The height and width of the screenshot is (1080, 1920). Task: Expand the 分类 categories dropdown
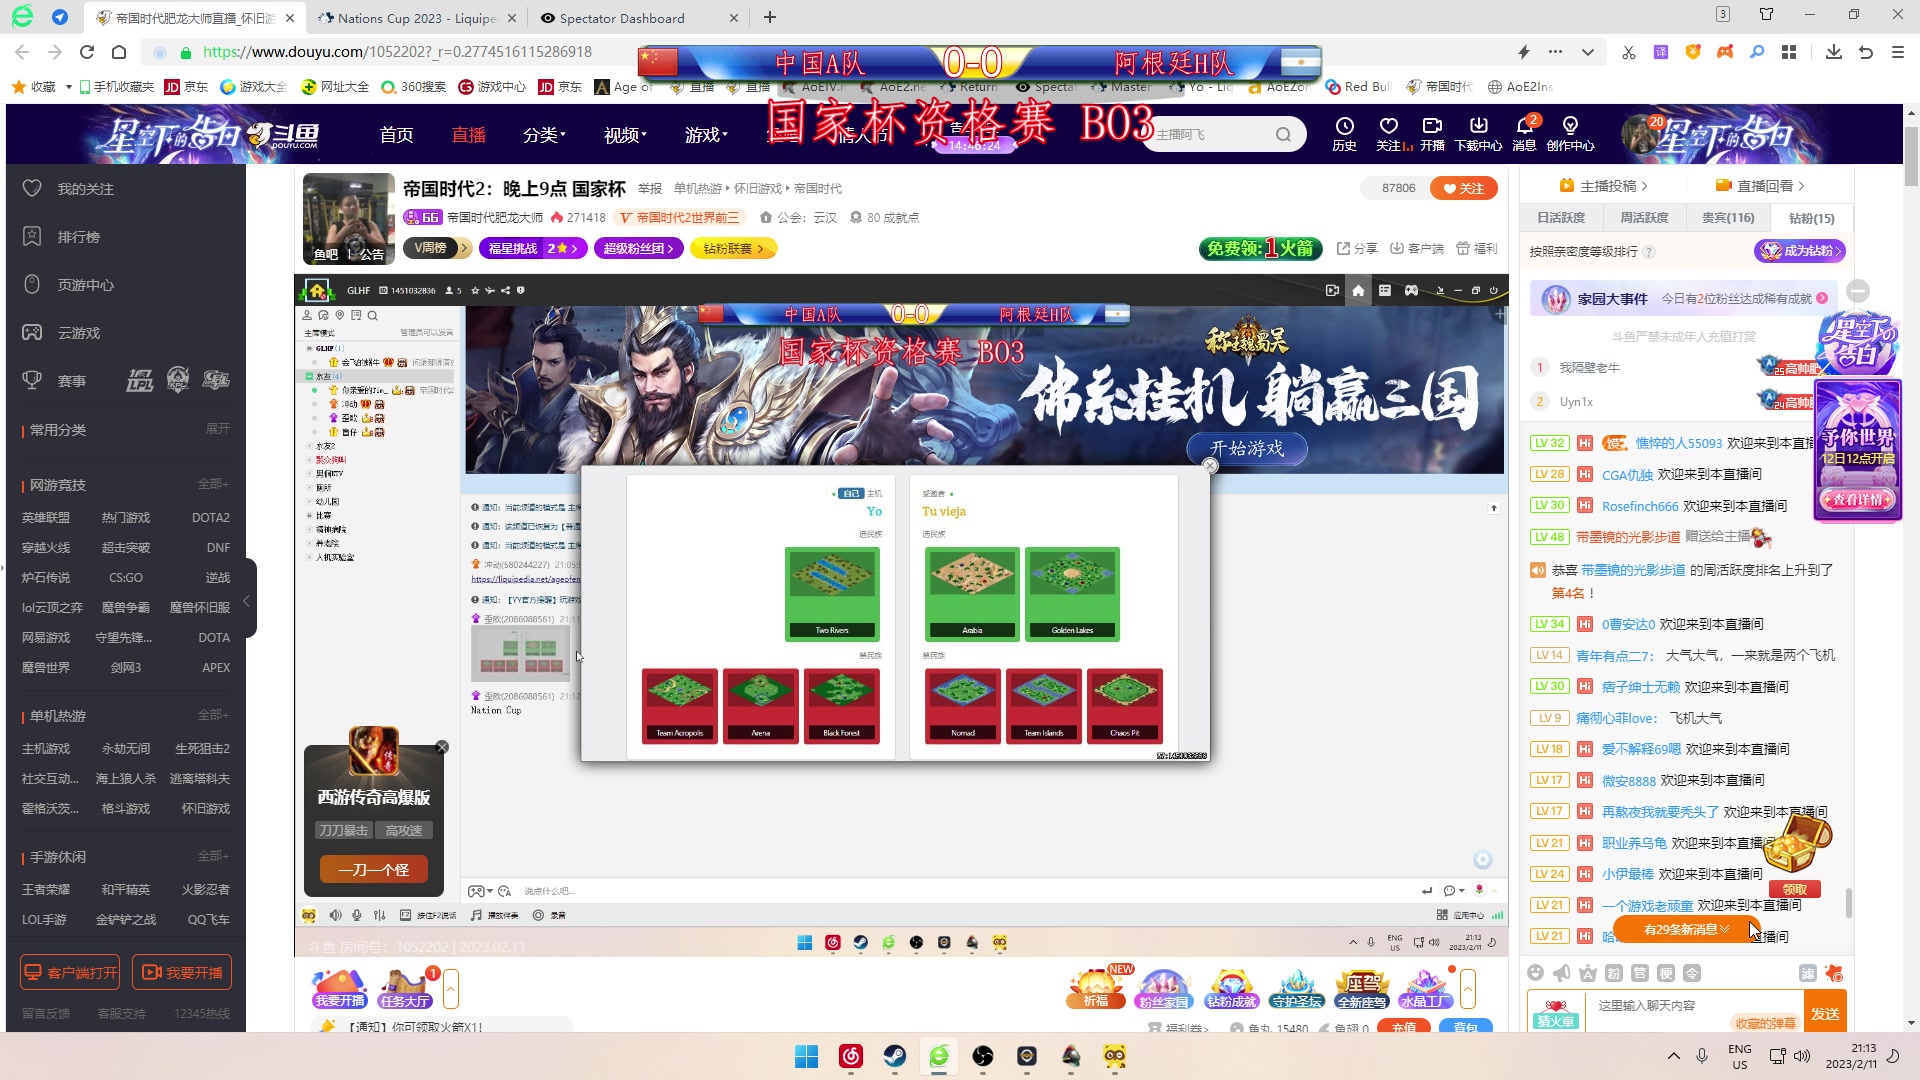coord(544,135)
